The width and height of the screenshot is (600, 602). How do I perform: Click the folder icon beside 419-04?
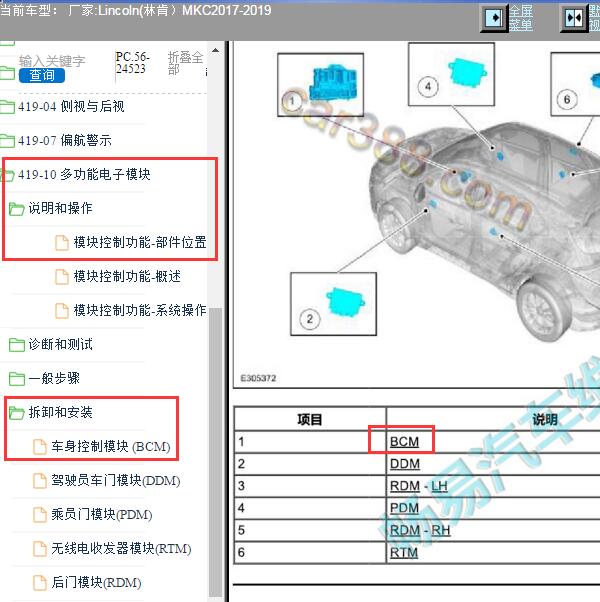[7, 107]
